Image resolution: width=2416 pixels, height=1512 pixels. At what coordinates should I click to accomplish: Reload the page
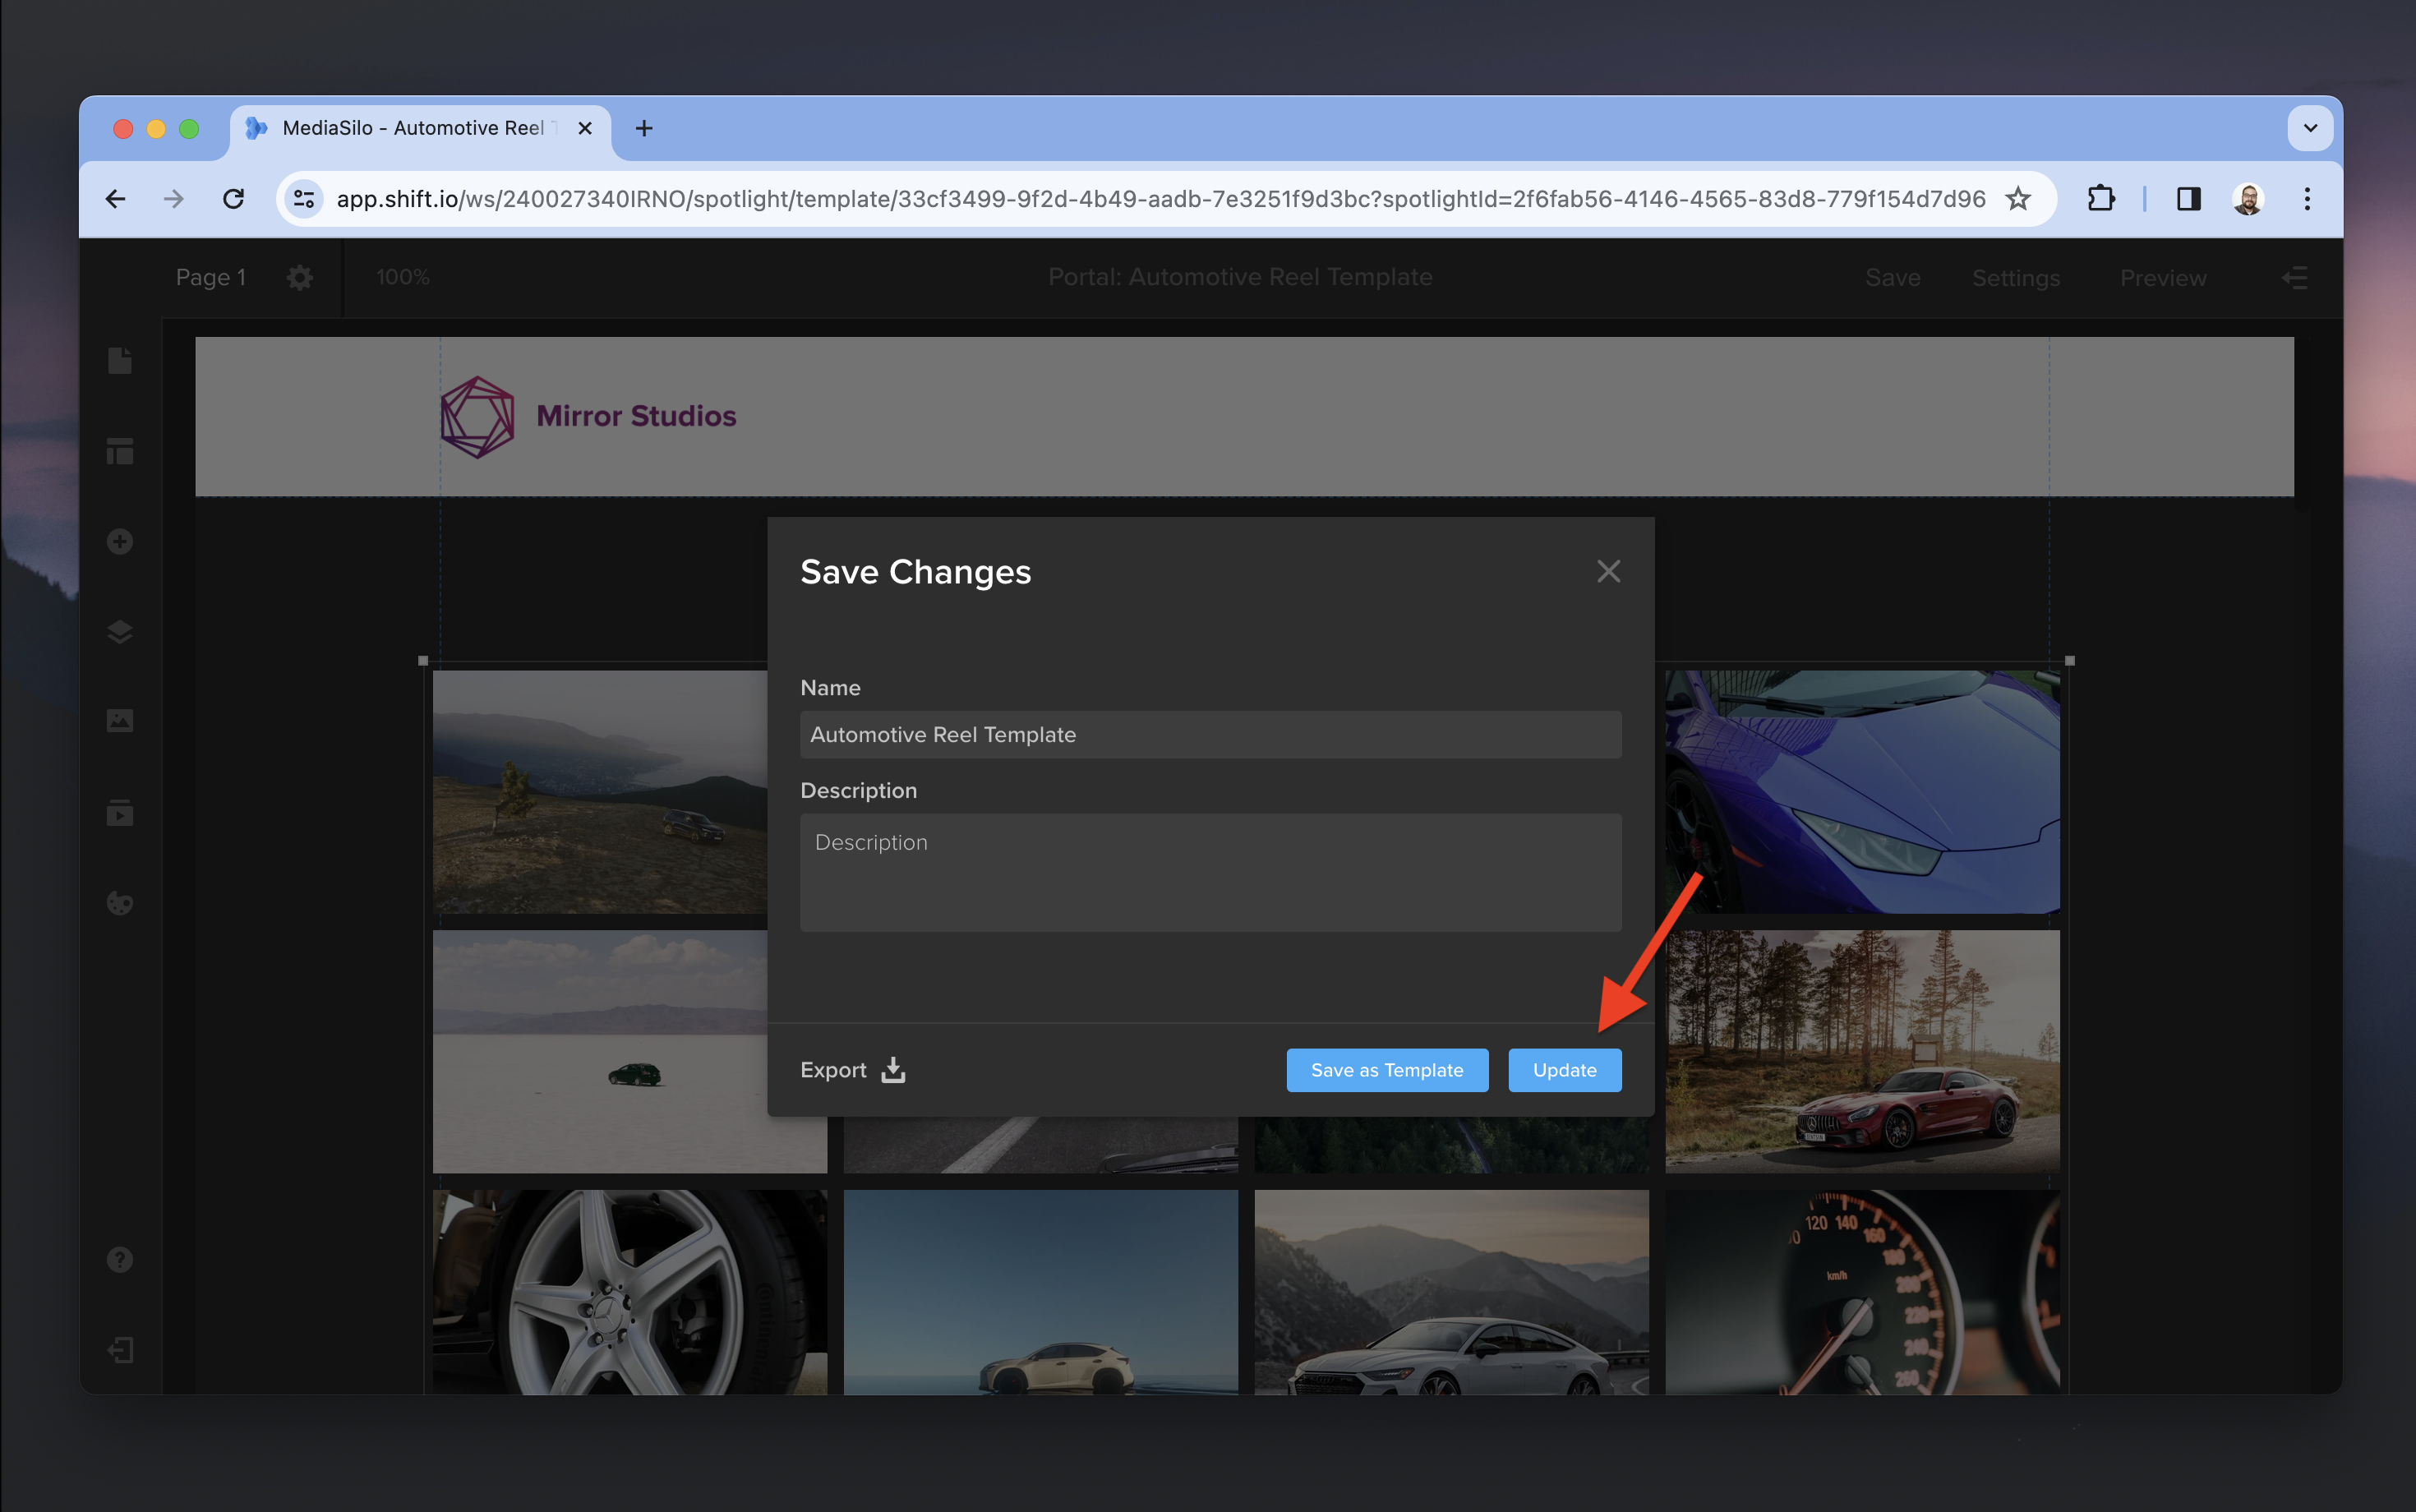pos(233,199)
